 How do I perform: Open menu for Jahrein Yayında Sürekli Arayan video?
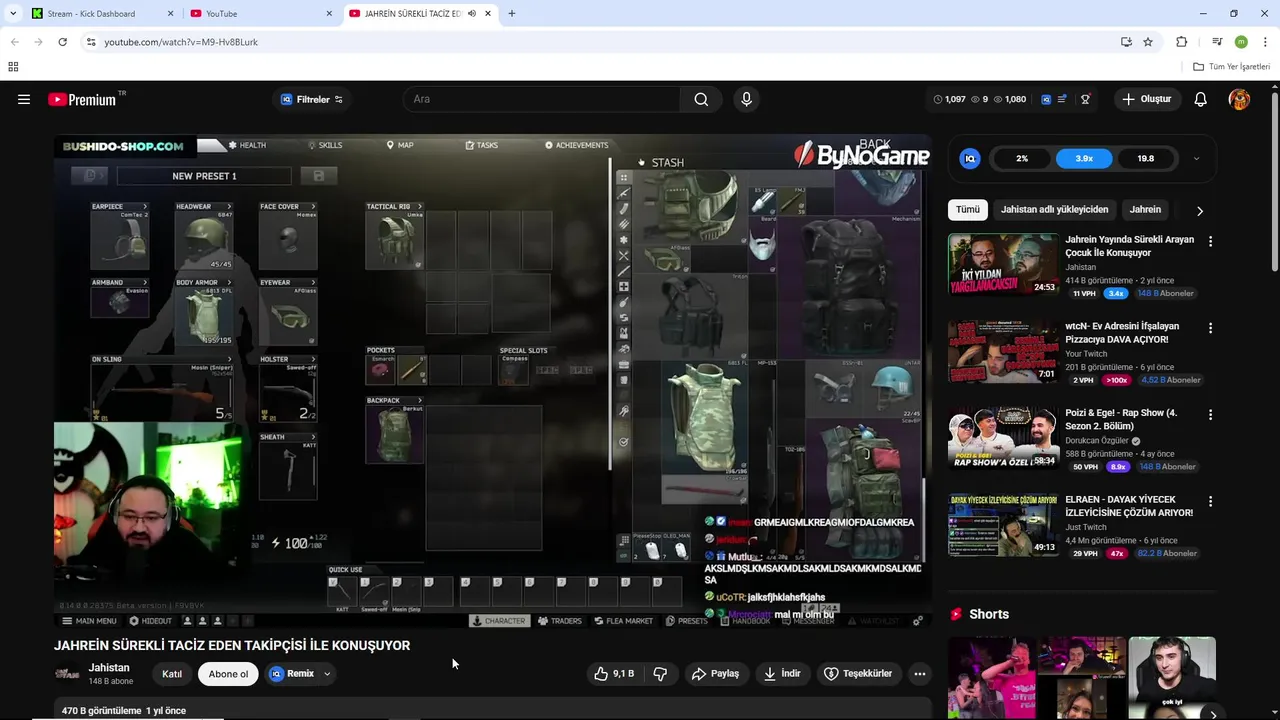pos(1210,241)
